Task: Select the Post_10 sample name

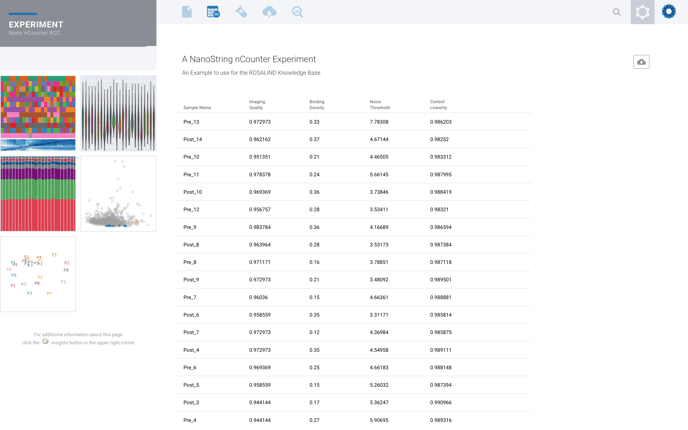Action: [x=193, y=192]
